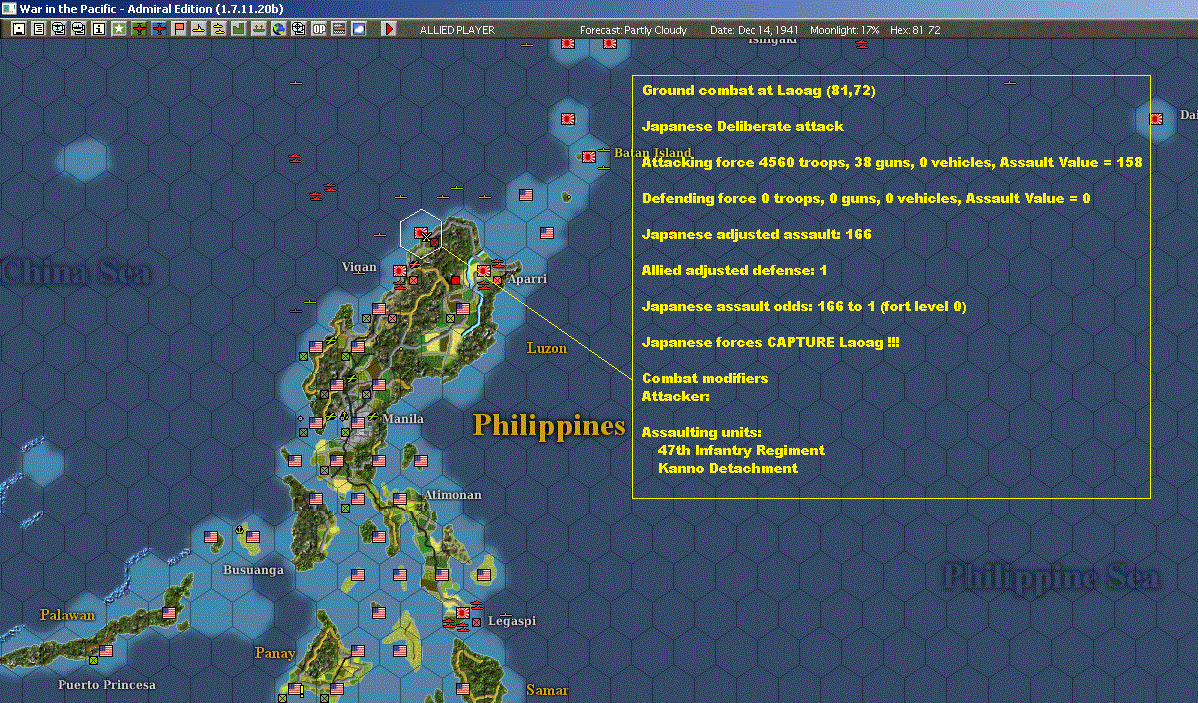Select the Japanese flag at the Dai island
Viewport: 1198px width, 703px height.
coord(1156,118)
